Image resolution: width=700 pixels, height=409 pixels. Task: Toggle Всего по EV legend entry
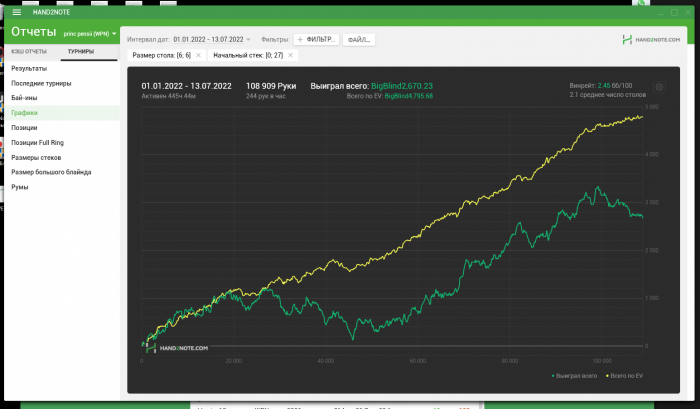point(625,376)
